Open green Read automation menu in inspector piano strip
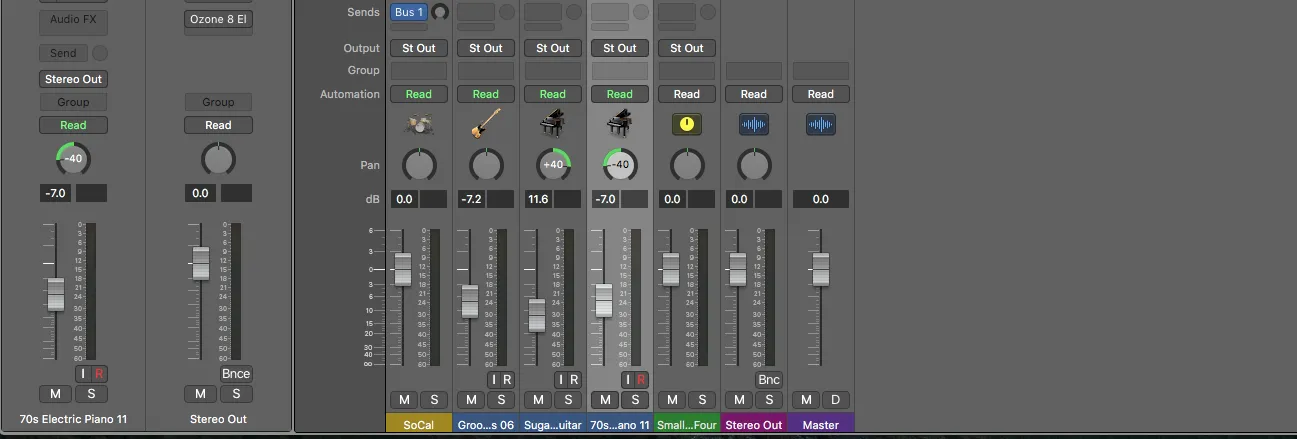Image resolution: width=1297 pixels, height=439 pixels. pyautogui.click(x=73, y=125)
